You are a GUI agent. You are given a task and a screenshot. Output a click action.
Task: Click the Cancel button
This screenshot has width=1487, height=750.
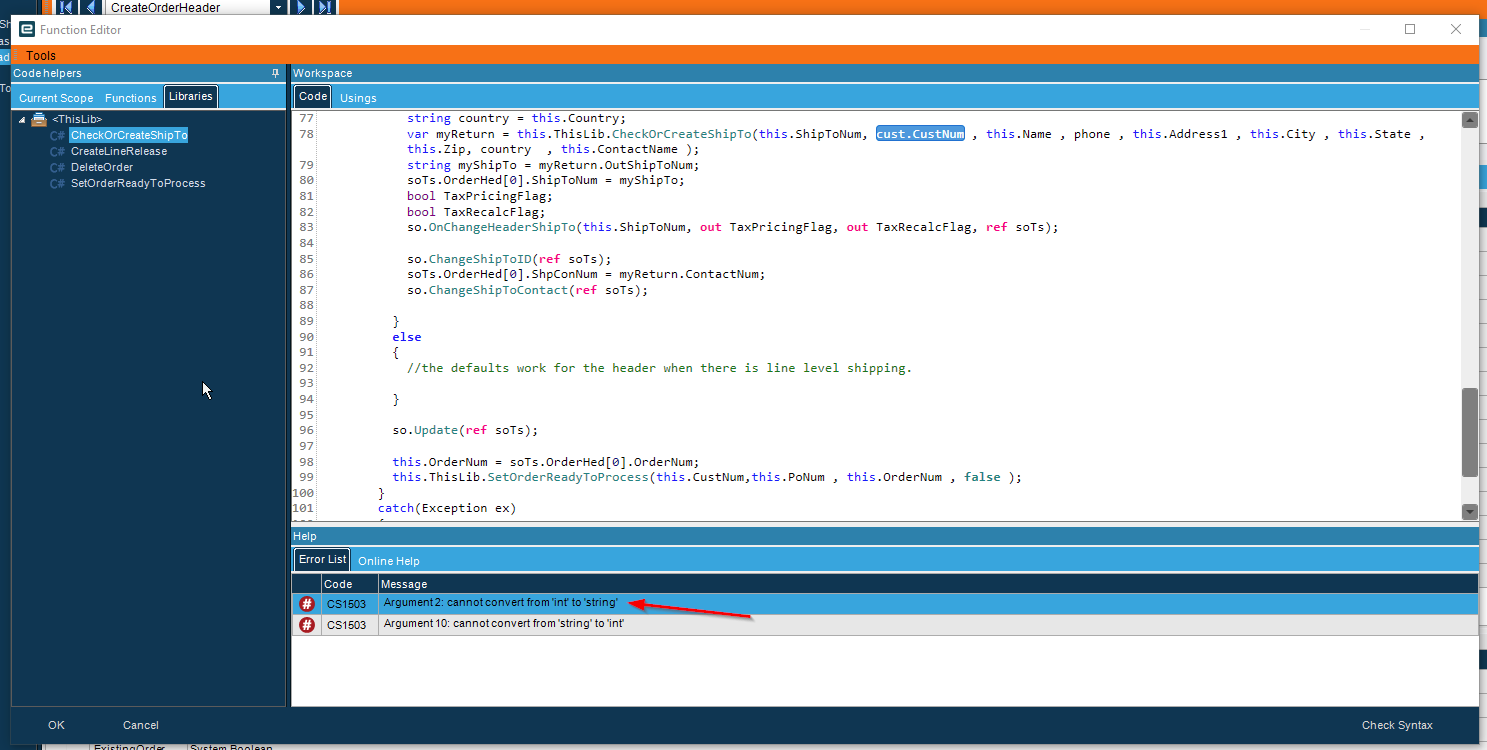tap(141, 725)
